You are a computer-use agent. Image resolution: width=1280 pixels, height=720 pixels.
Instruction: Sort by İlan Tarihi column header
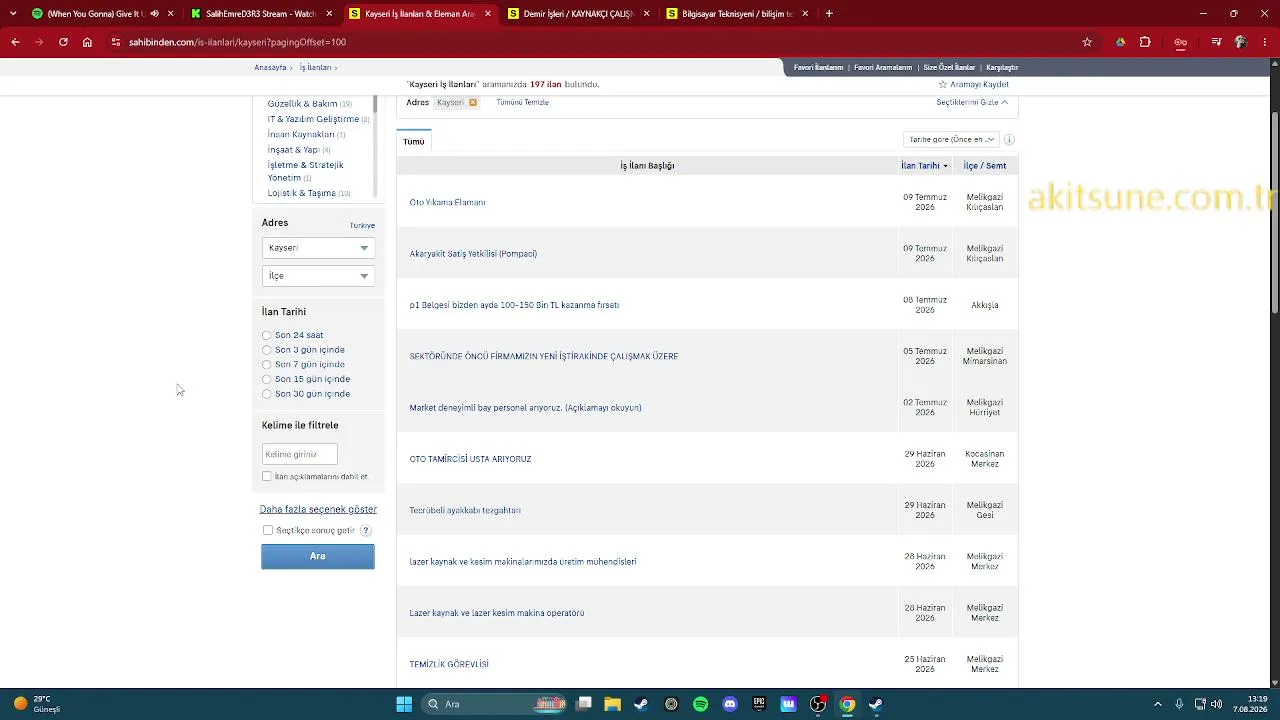(x=924, y=166)
